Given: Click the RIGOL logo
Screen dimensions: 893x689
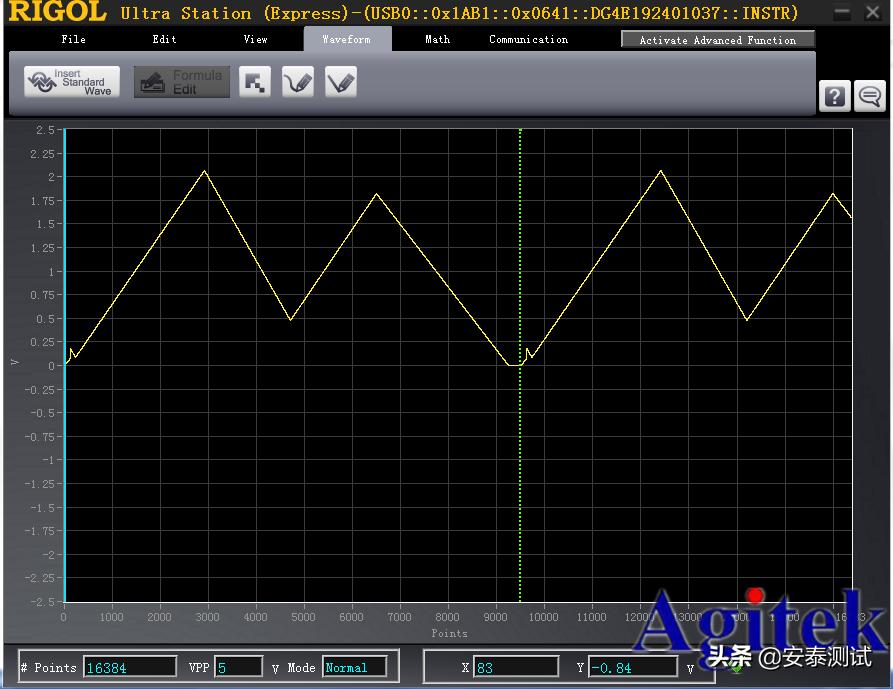Looking at the screenshot, I should [x=57, y=13].
